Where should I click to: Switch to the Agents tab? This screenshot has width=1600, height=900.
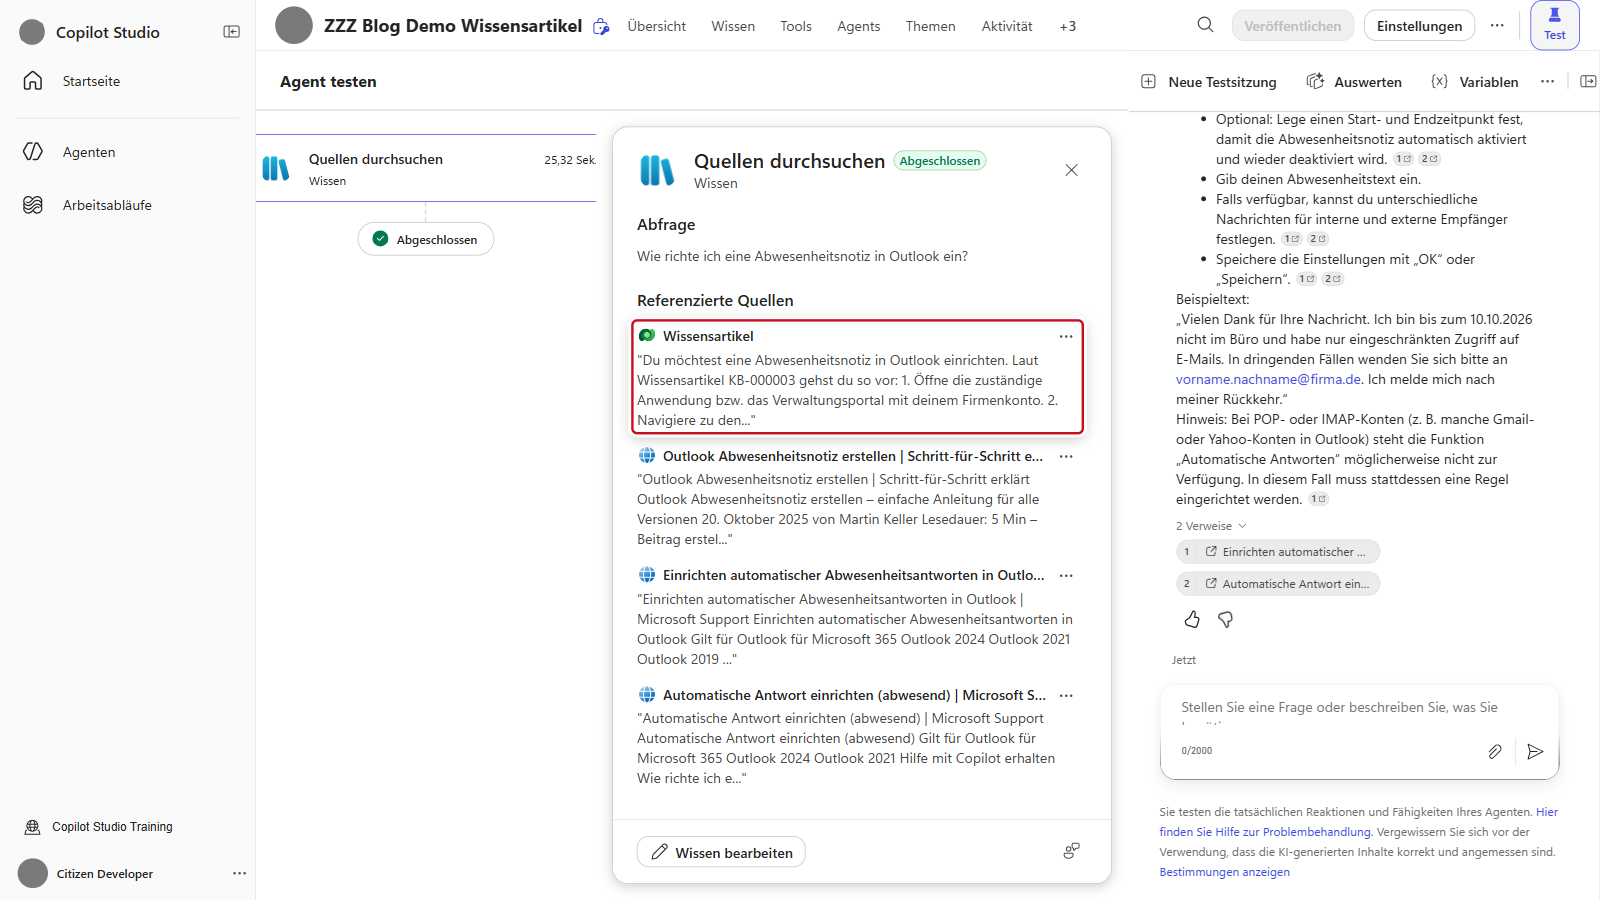coord(859,26)
